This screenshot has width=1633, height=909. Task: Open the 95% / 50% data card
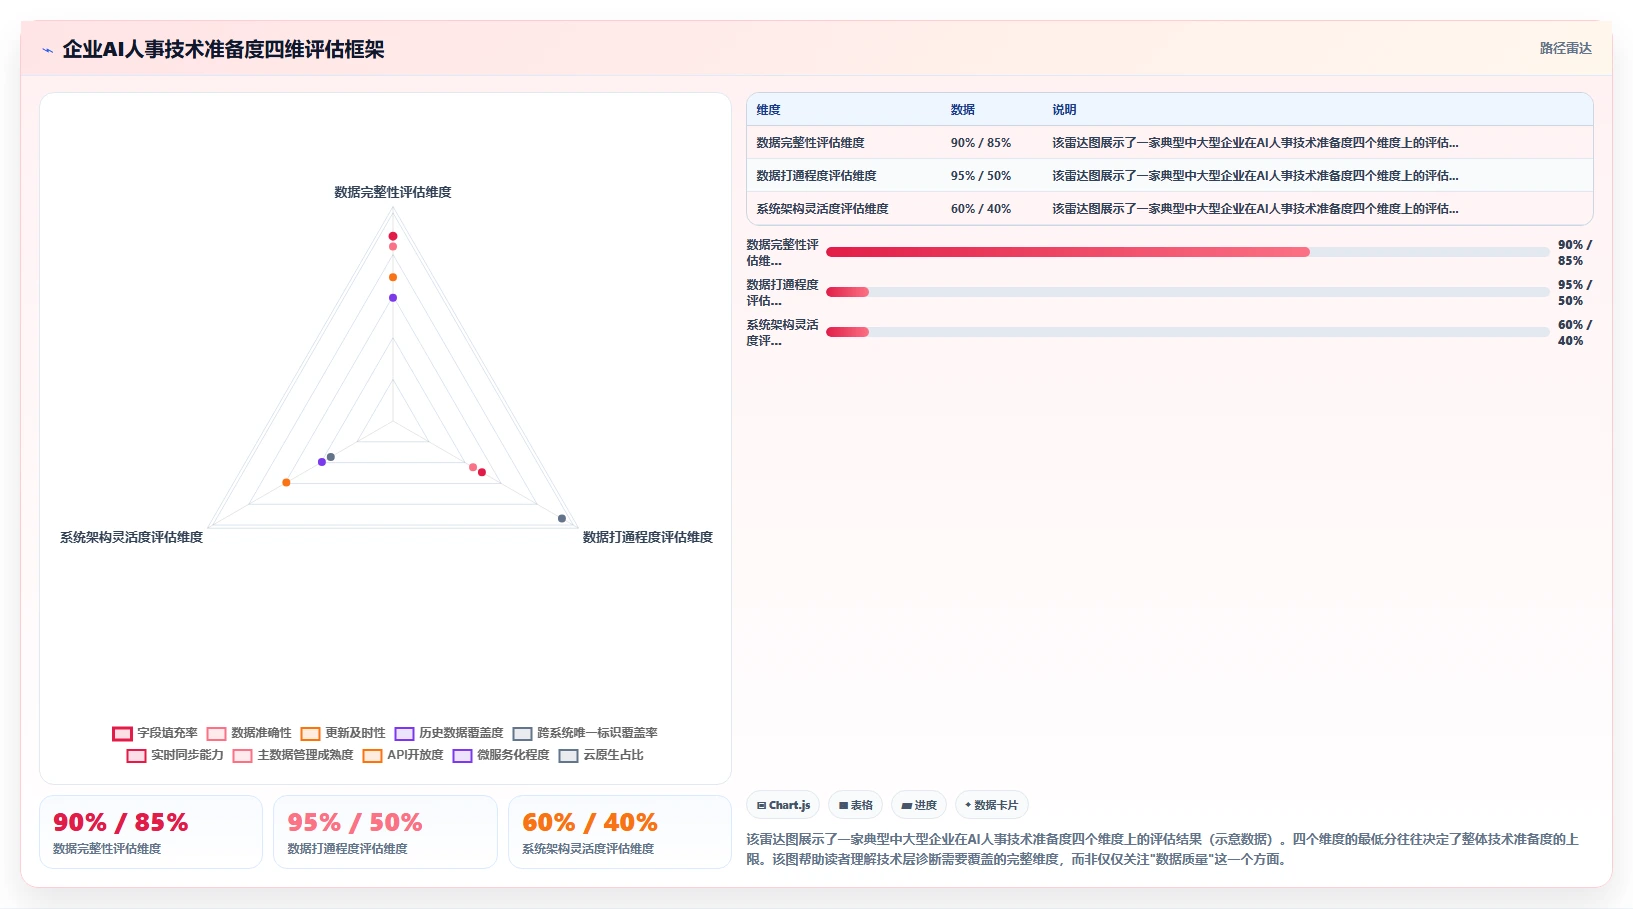385,832
